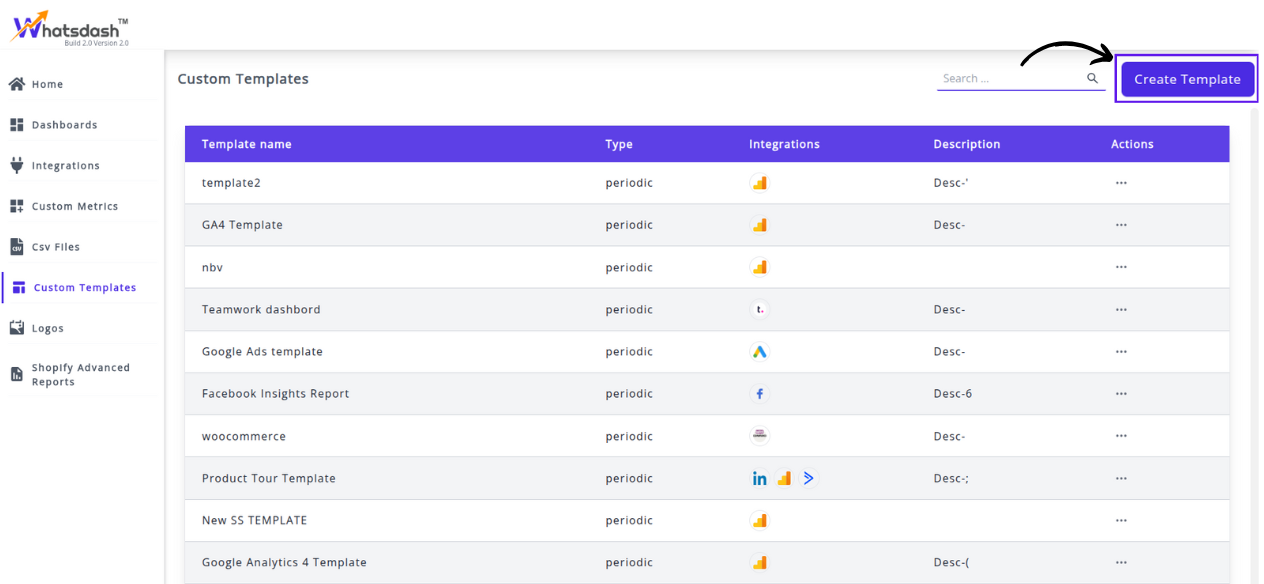Click Google Analytics icon in template2 row
Viewport: 1264px width, 584px height.
pos(760,183)
